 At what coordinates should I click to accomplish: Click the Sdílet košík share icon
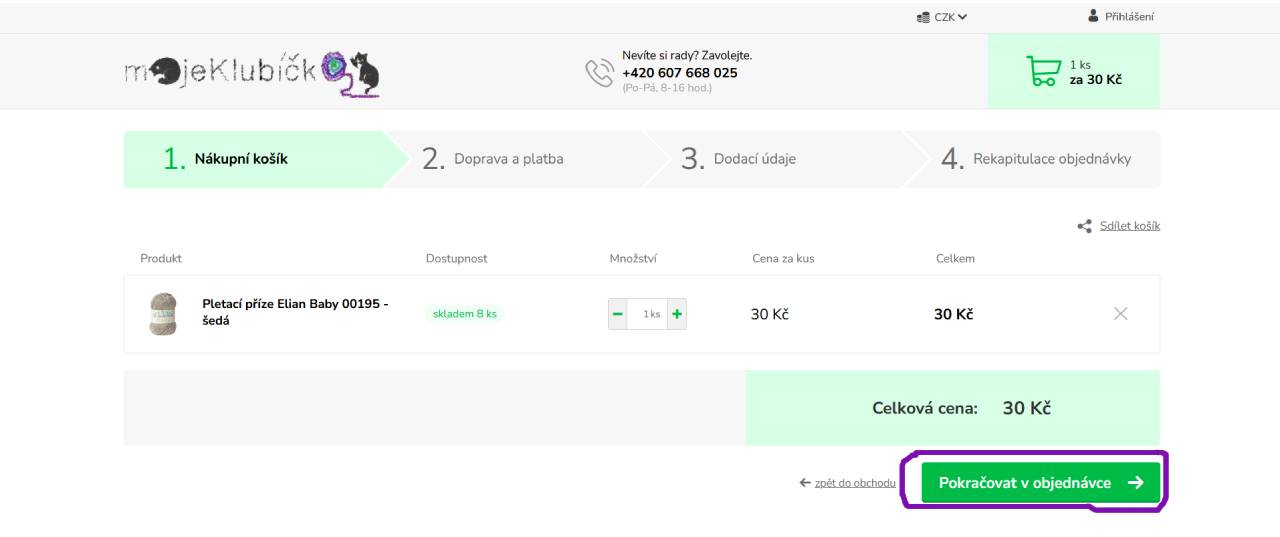coord(1084,226)
